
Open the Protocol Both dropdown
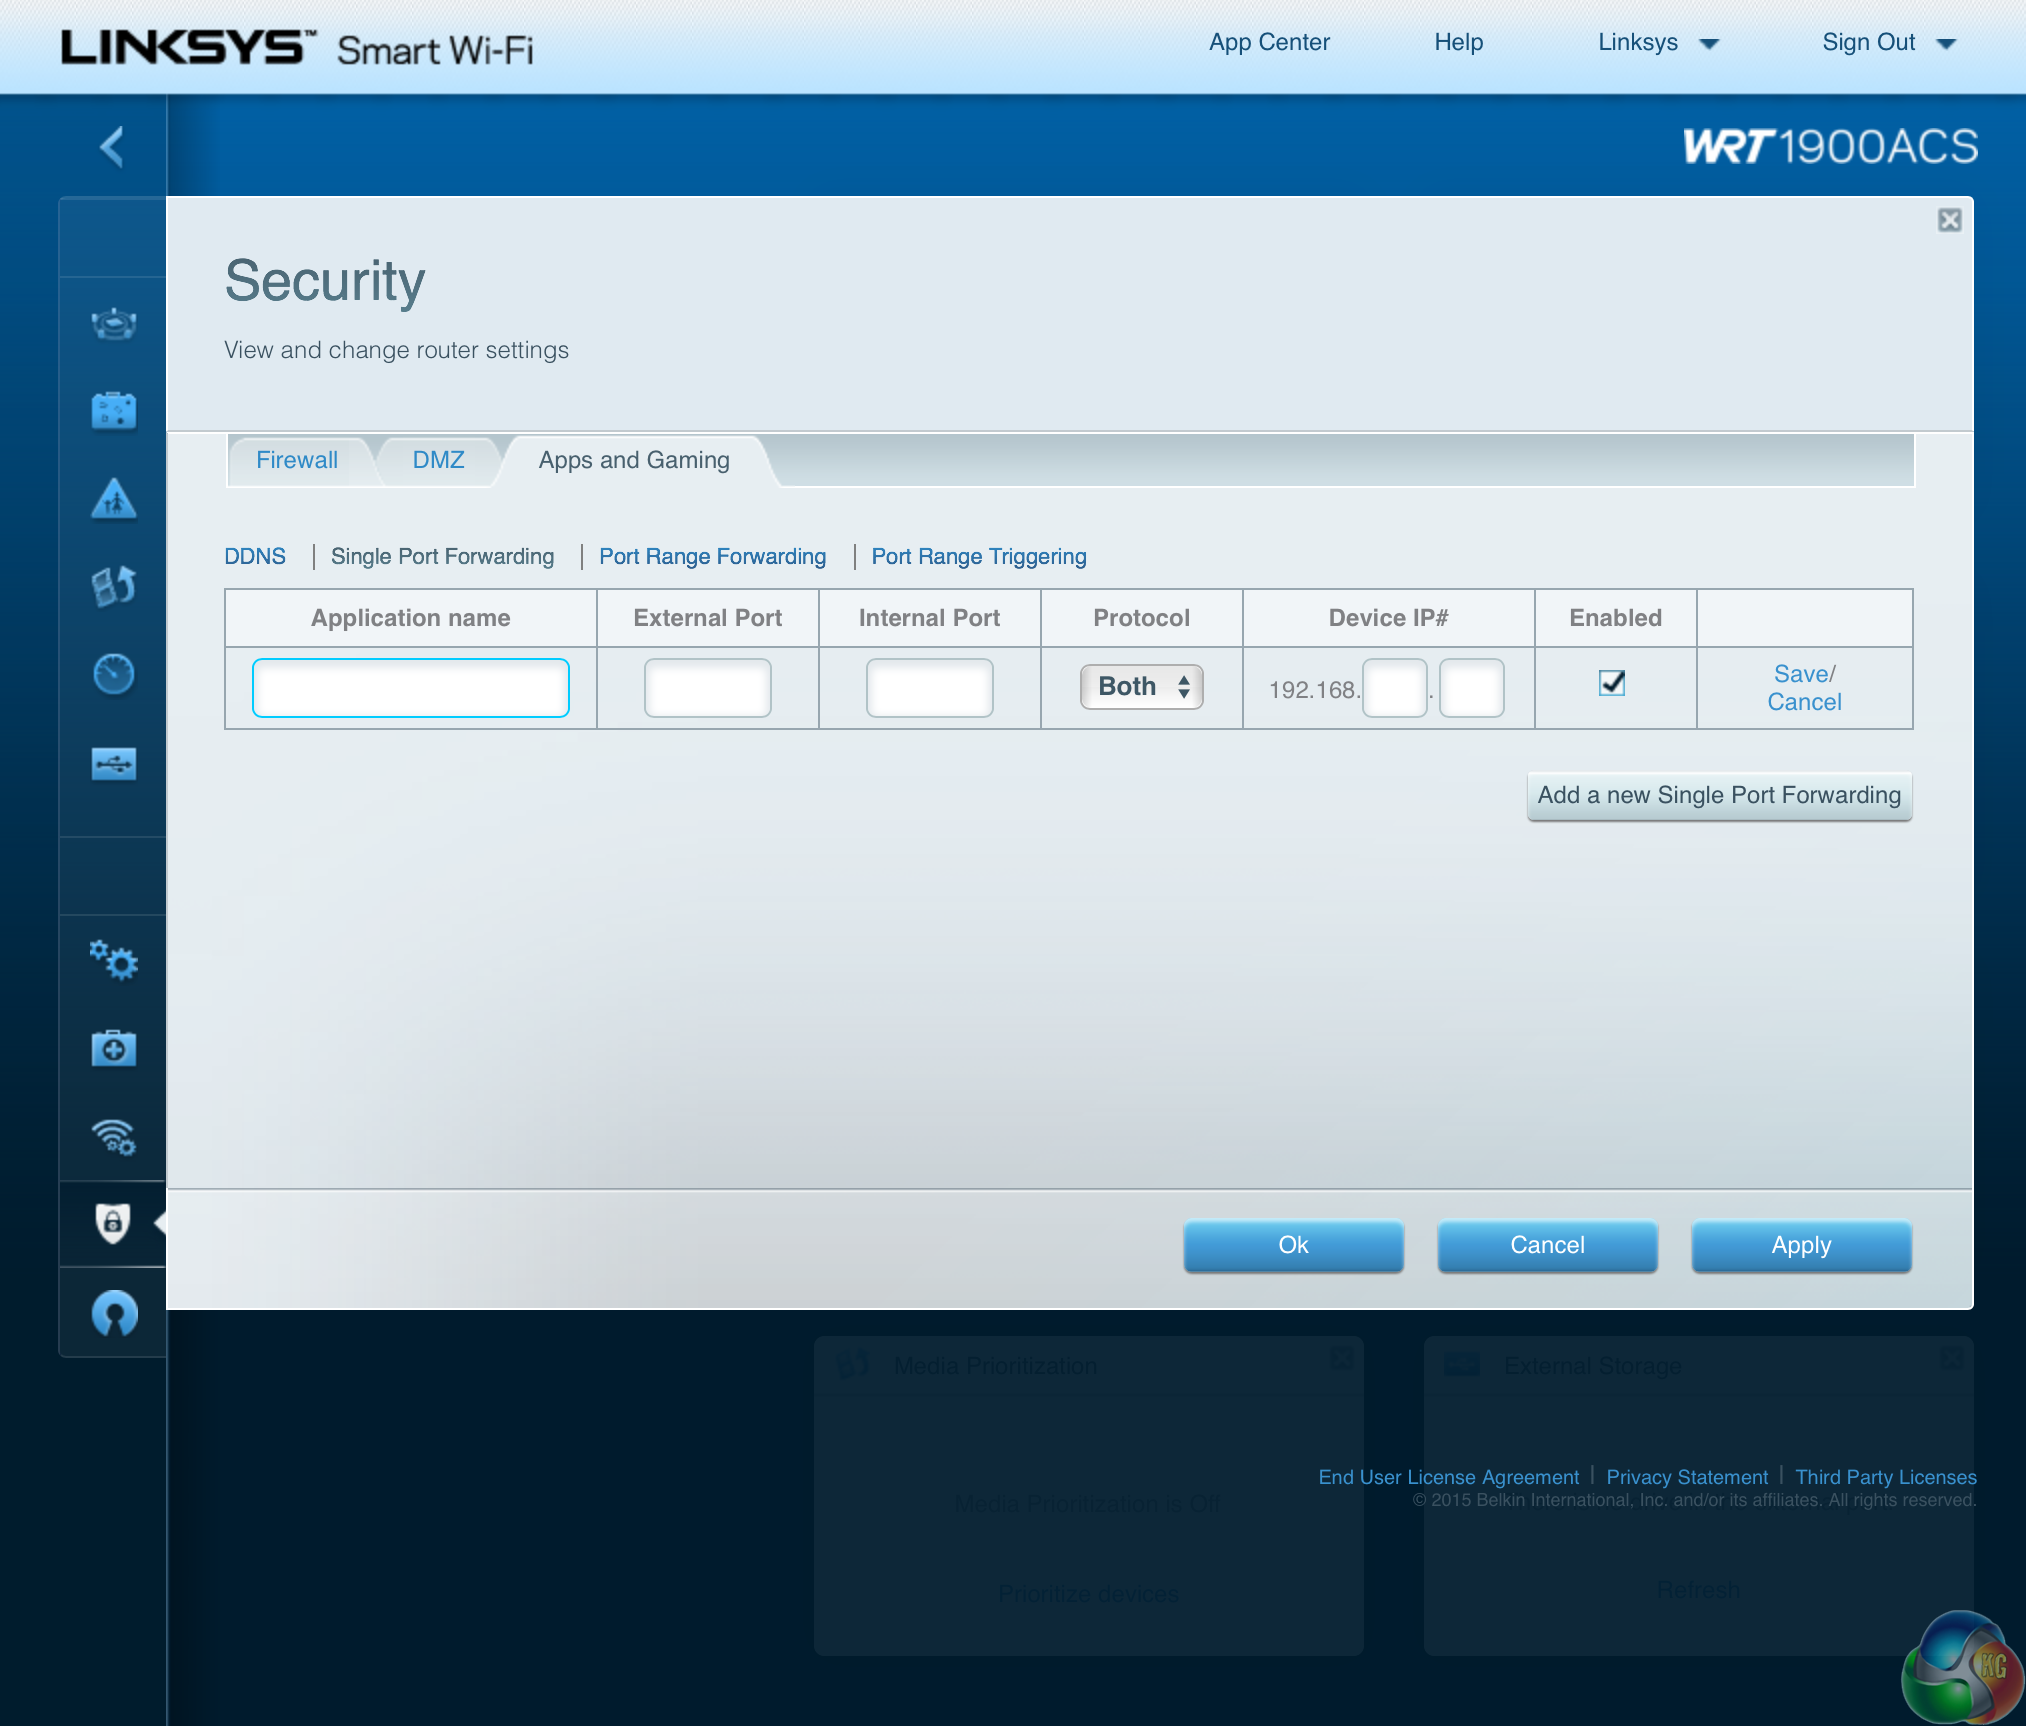1141,687
